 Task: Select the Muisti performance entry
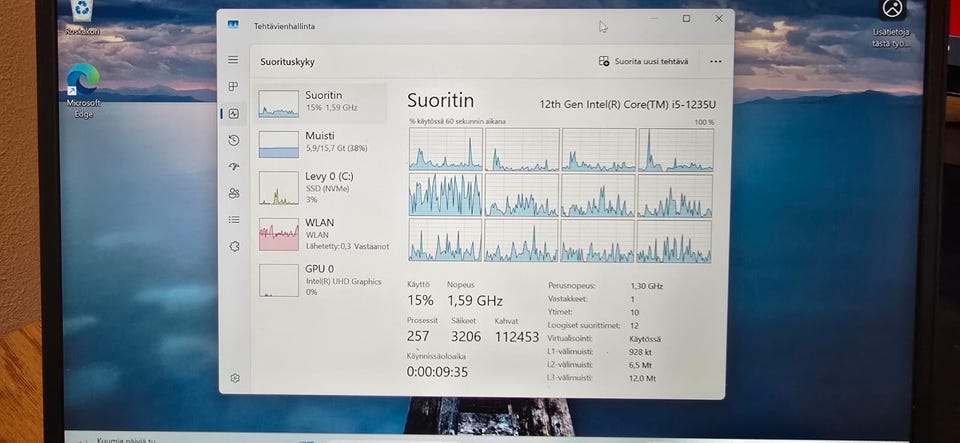(322, 144)
